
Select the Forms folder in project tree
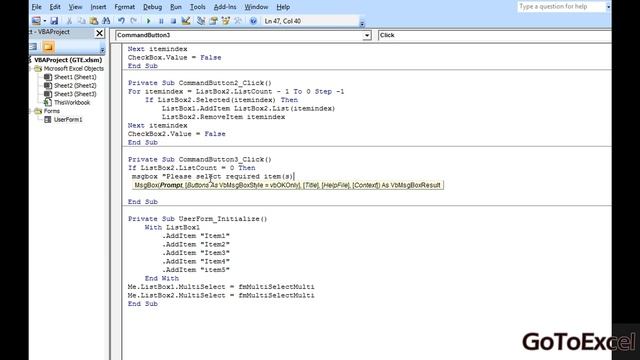pos(51,111)
